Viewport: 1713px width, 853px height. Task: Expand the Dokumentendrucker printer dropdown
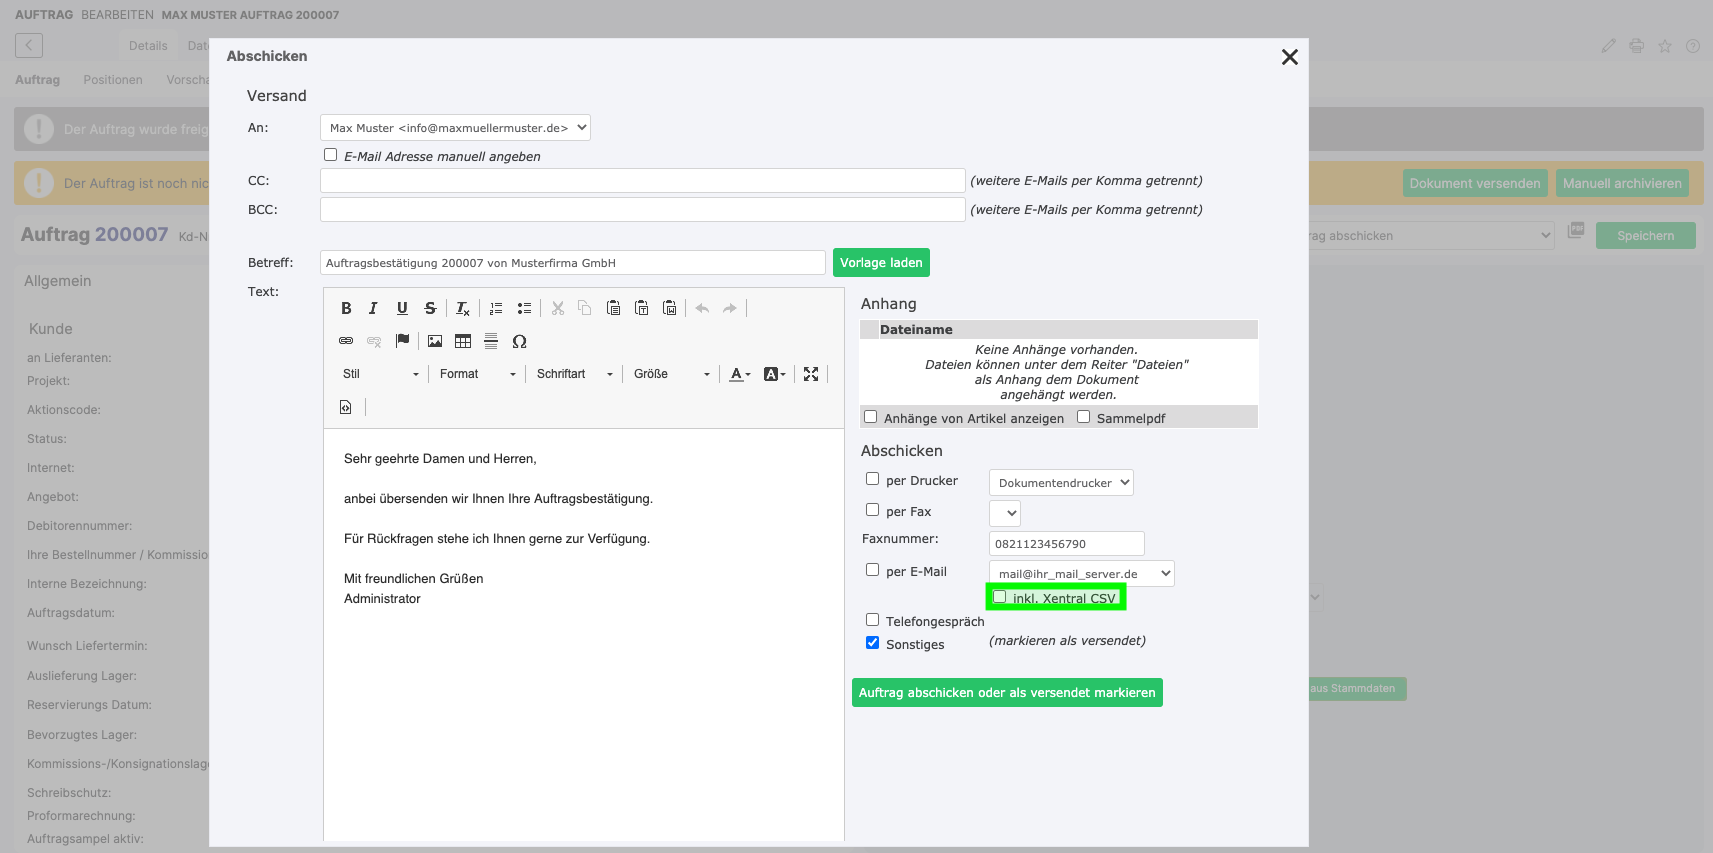[x=1061, y=482]
